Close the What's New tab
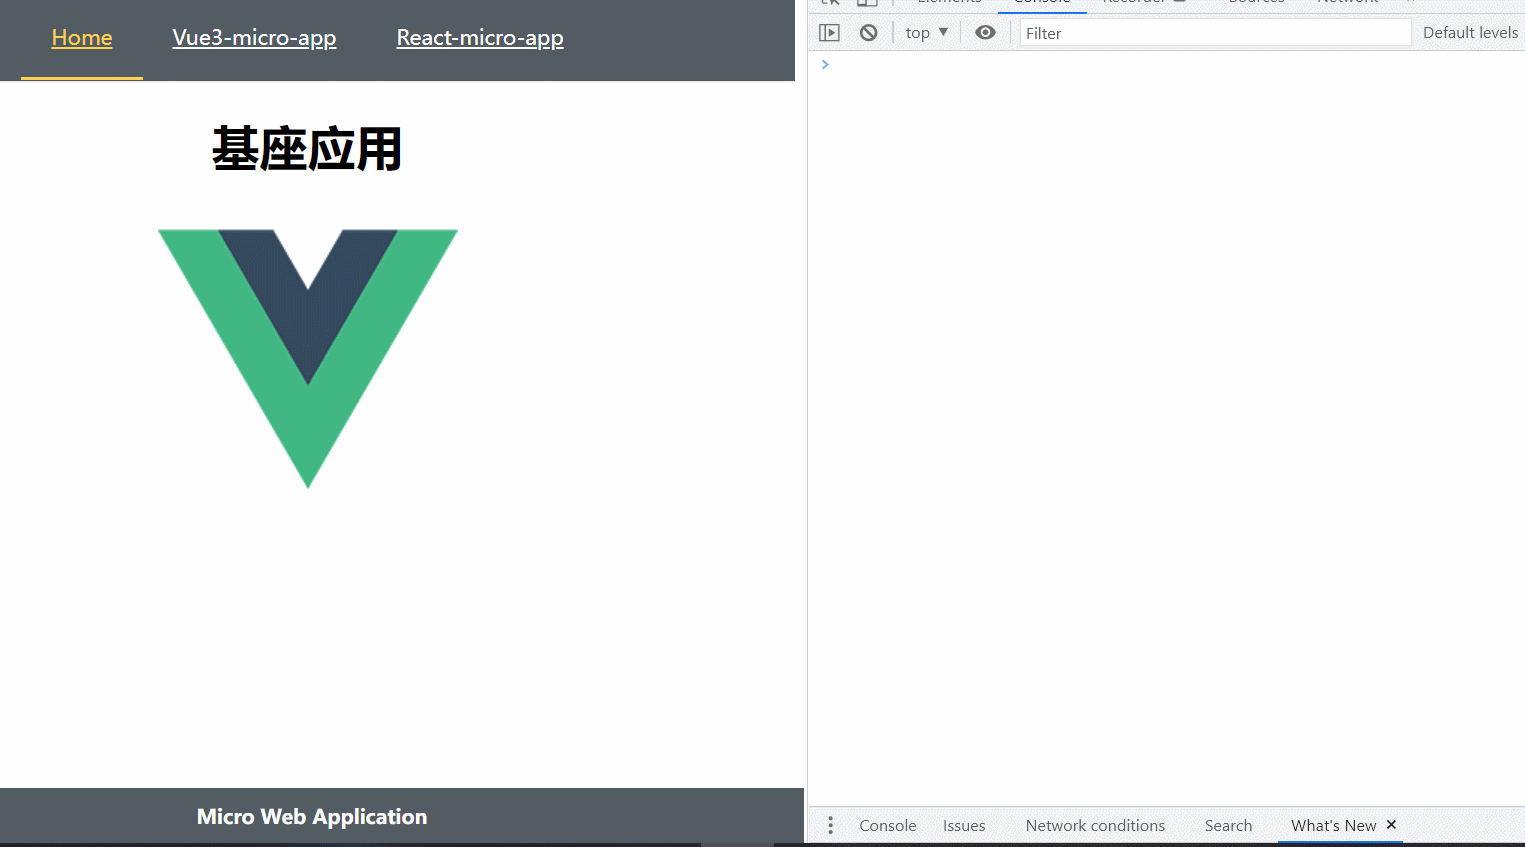 (1391, 825)
